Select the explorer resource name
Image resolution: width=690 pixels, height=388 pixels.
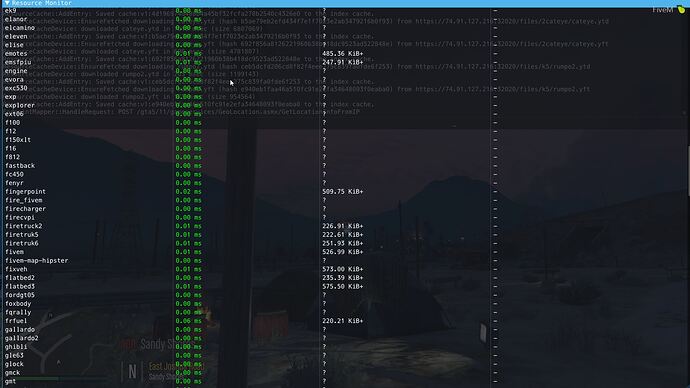(x=20, y=106)
